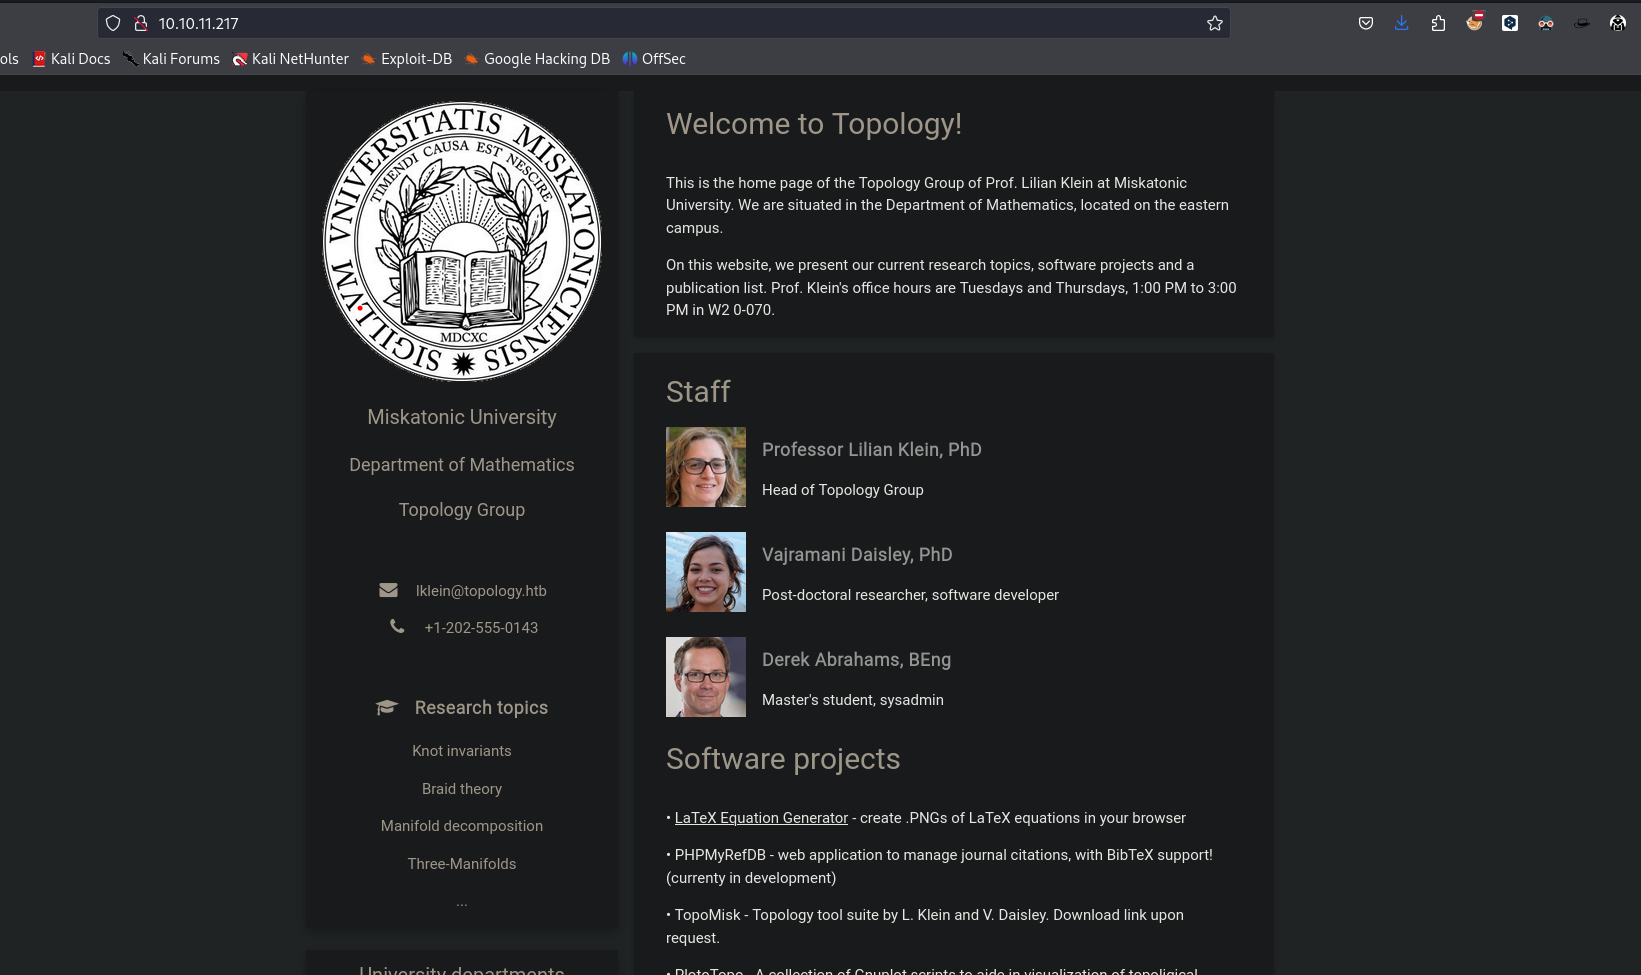The image size is (1641, 975).
Task: Open the Save to Pocket icon
Action: (1365, 23)
